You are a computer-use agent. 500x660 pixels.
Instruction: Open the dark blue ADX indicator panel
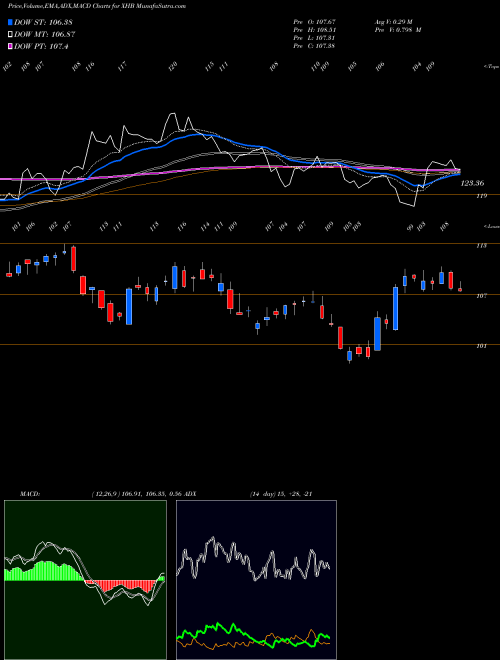pyautogui.click(x=256, y=580)
